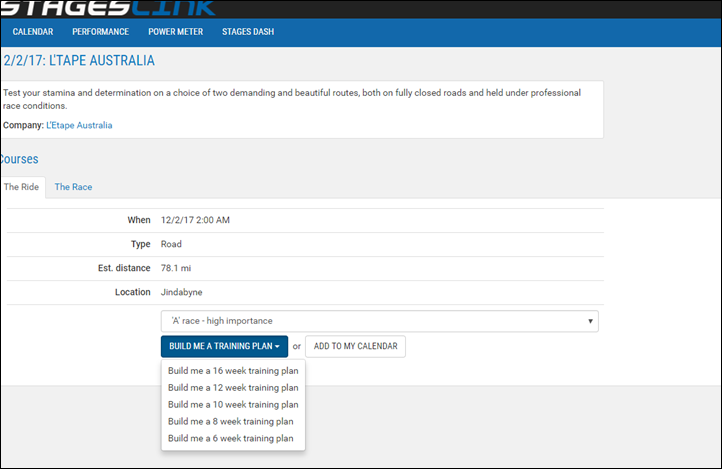Click the Jindabyne location value
722x469 pixels.
pos(183,292)
